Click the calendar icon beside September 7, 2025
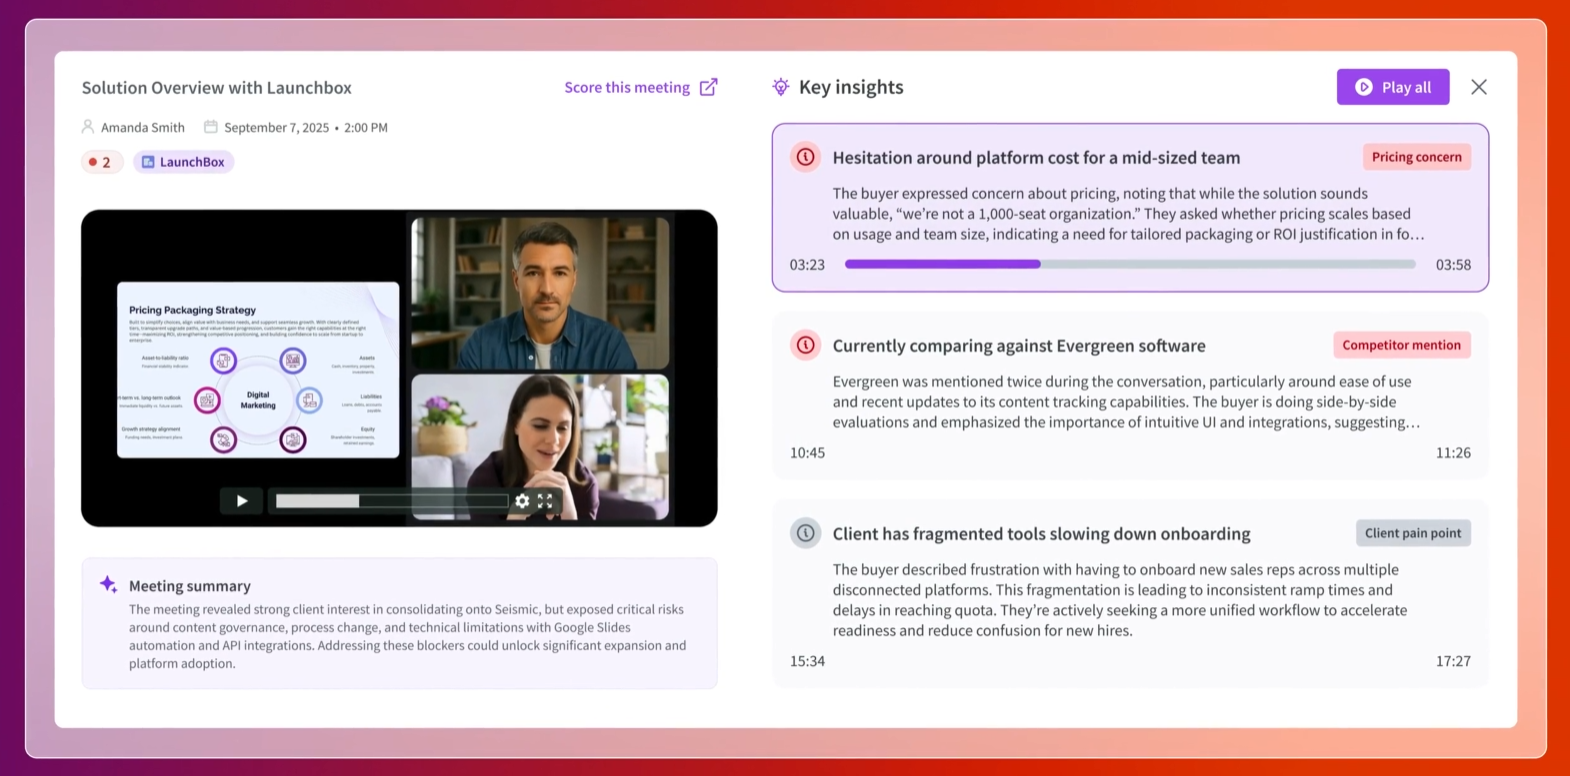This screenshot has height=776, width=1570. (211, 127)
